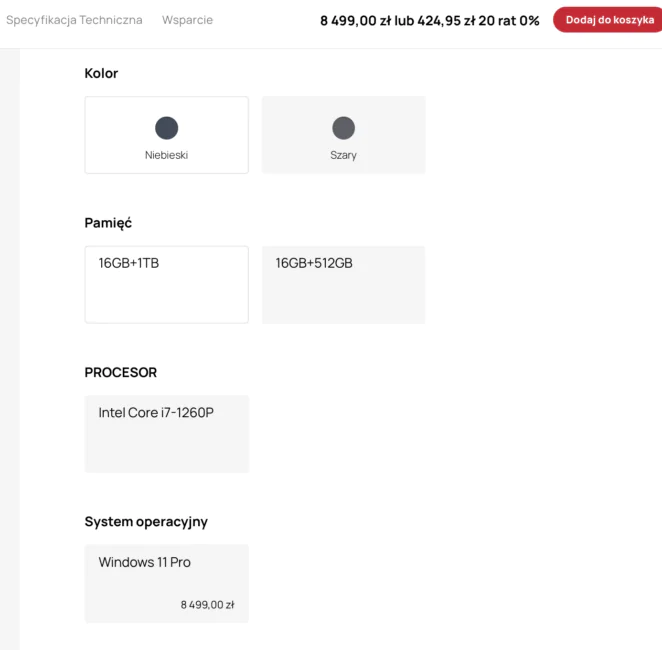
Task: Select the Niebieski blue color circle
Action: click(x=167, y=128)
